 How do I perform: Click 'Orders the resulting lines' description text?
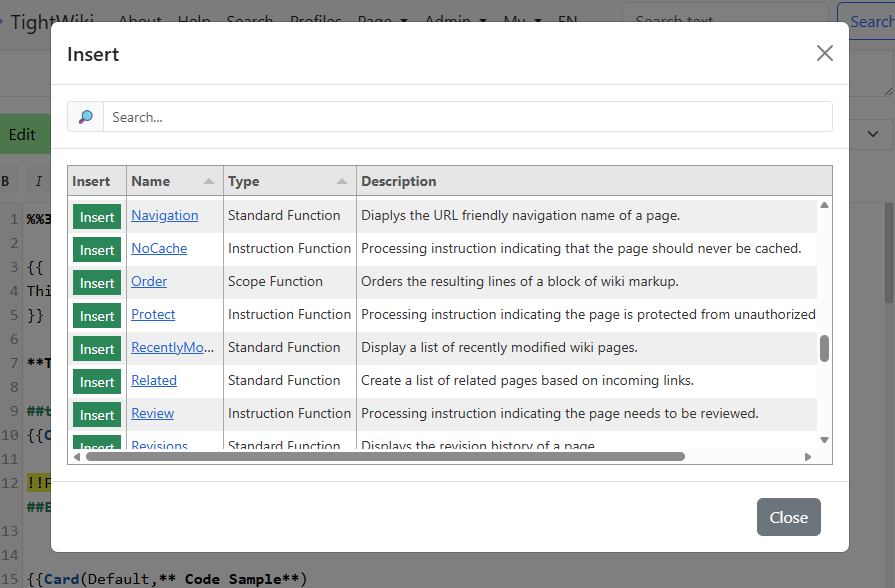pos(519,281)
